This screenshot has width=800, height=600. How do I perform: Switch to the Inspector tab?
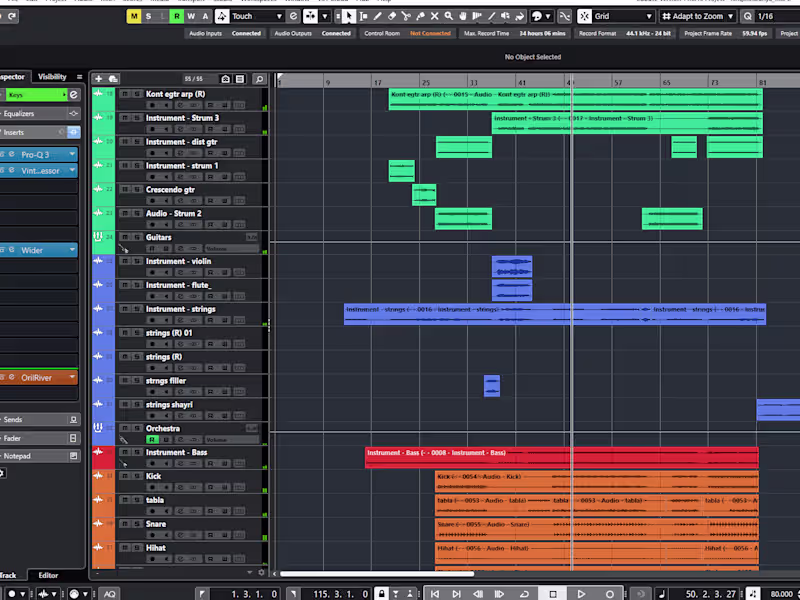point(13,77)
